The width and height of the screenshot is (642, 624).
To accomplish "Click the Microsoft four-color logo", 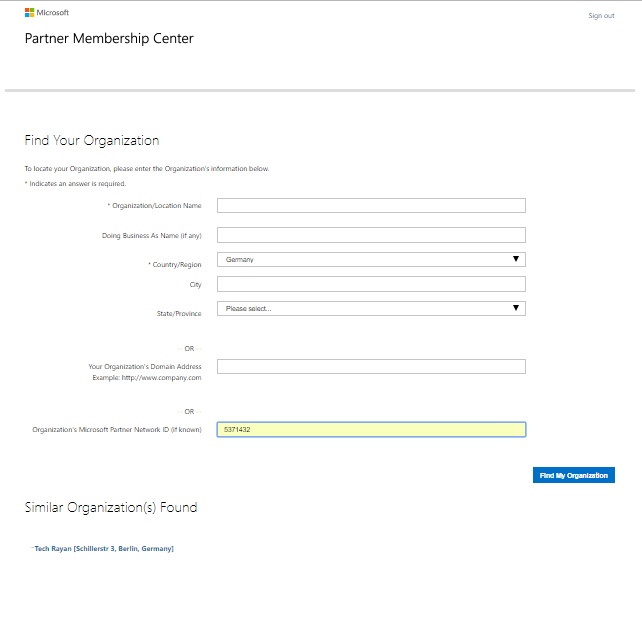I will coord(29,13).
